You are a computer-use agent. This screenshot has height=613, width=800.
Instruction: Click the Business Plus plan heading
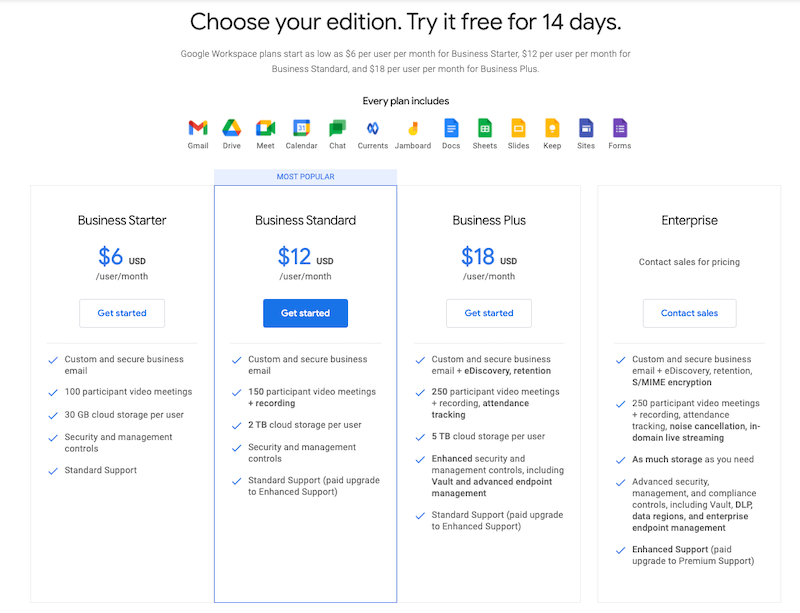(489, 220)
